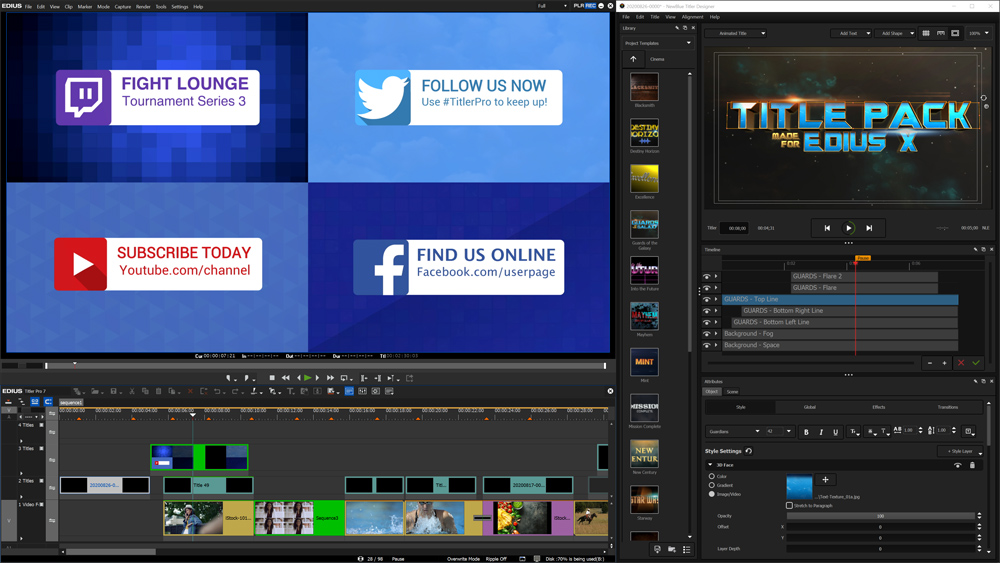Collapse the 3D Face section

click(x=710, y=465)
